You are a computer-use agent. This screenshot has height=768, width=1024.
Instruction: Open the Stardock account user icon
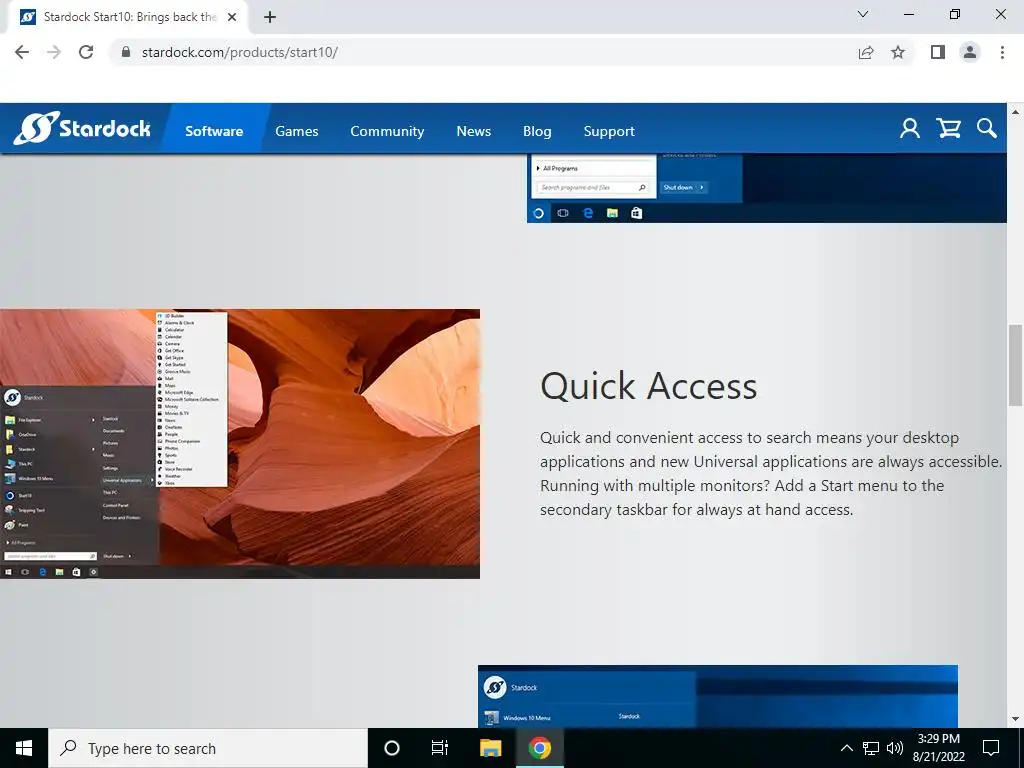pyautogui.click(x=910, y=129)
